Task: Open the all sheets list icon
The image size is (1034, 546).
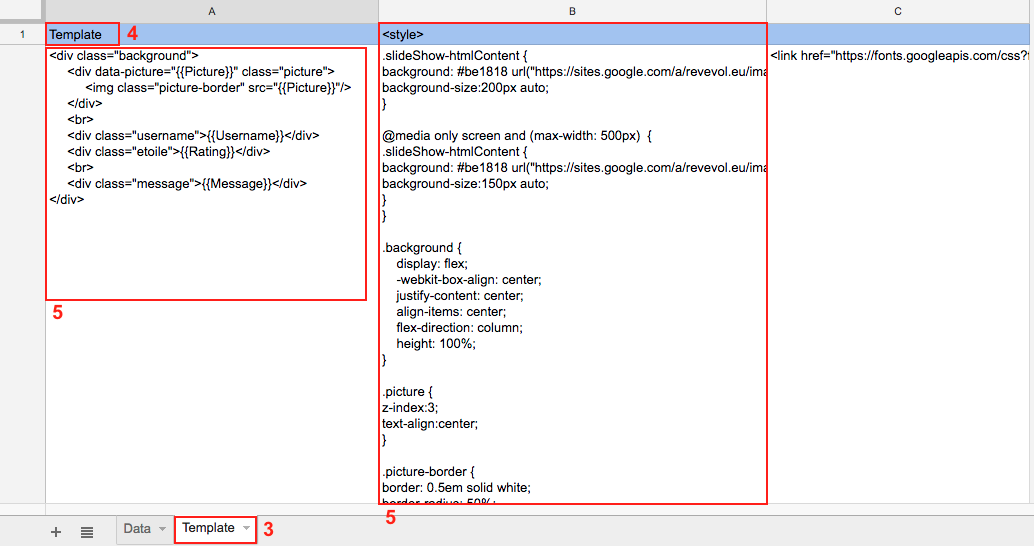Action: coord(87,532)
